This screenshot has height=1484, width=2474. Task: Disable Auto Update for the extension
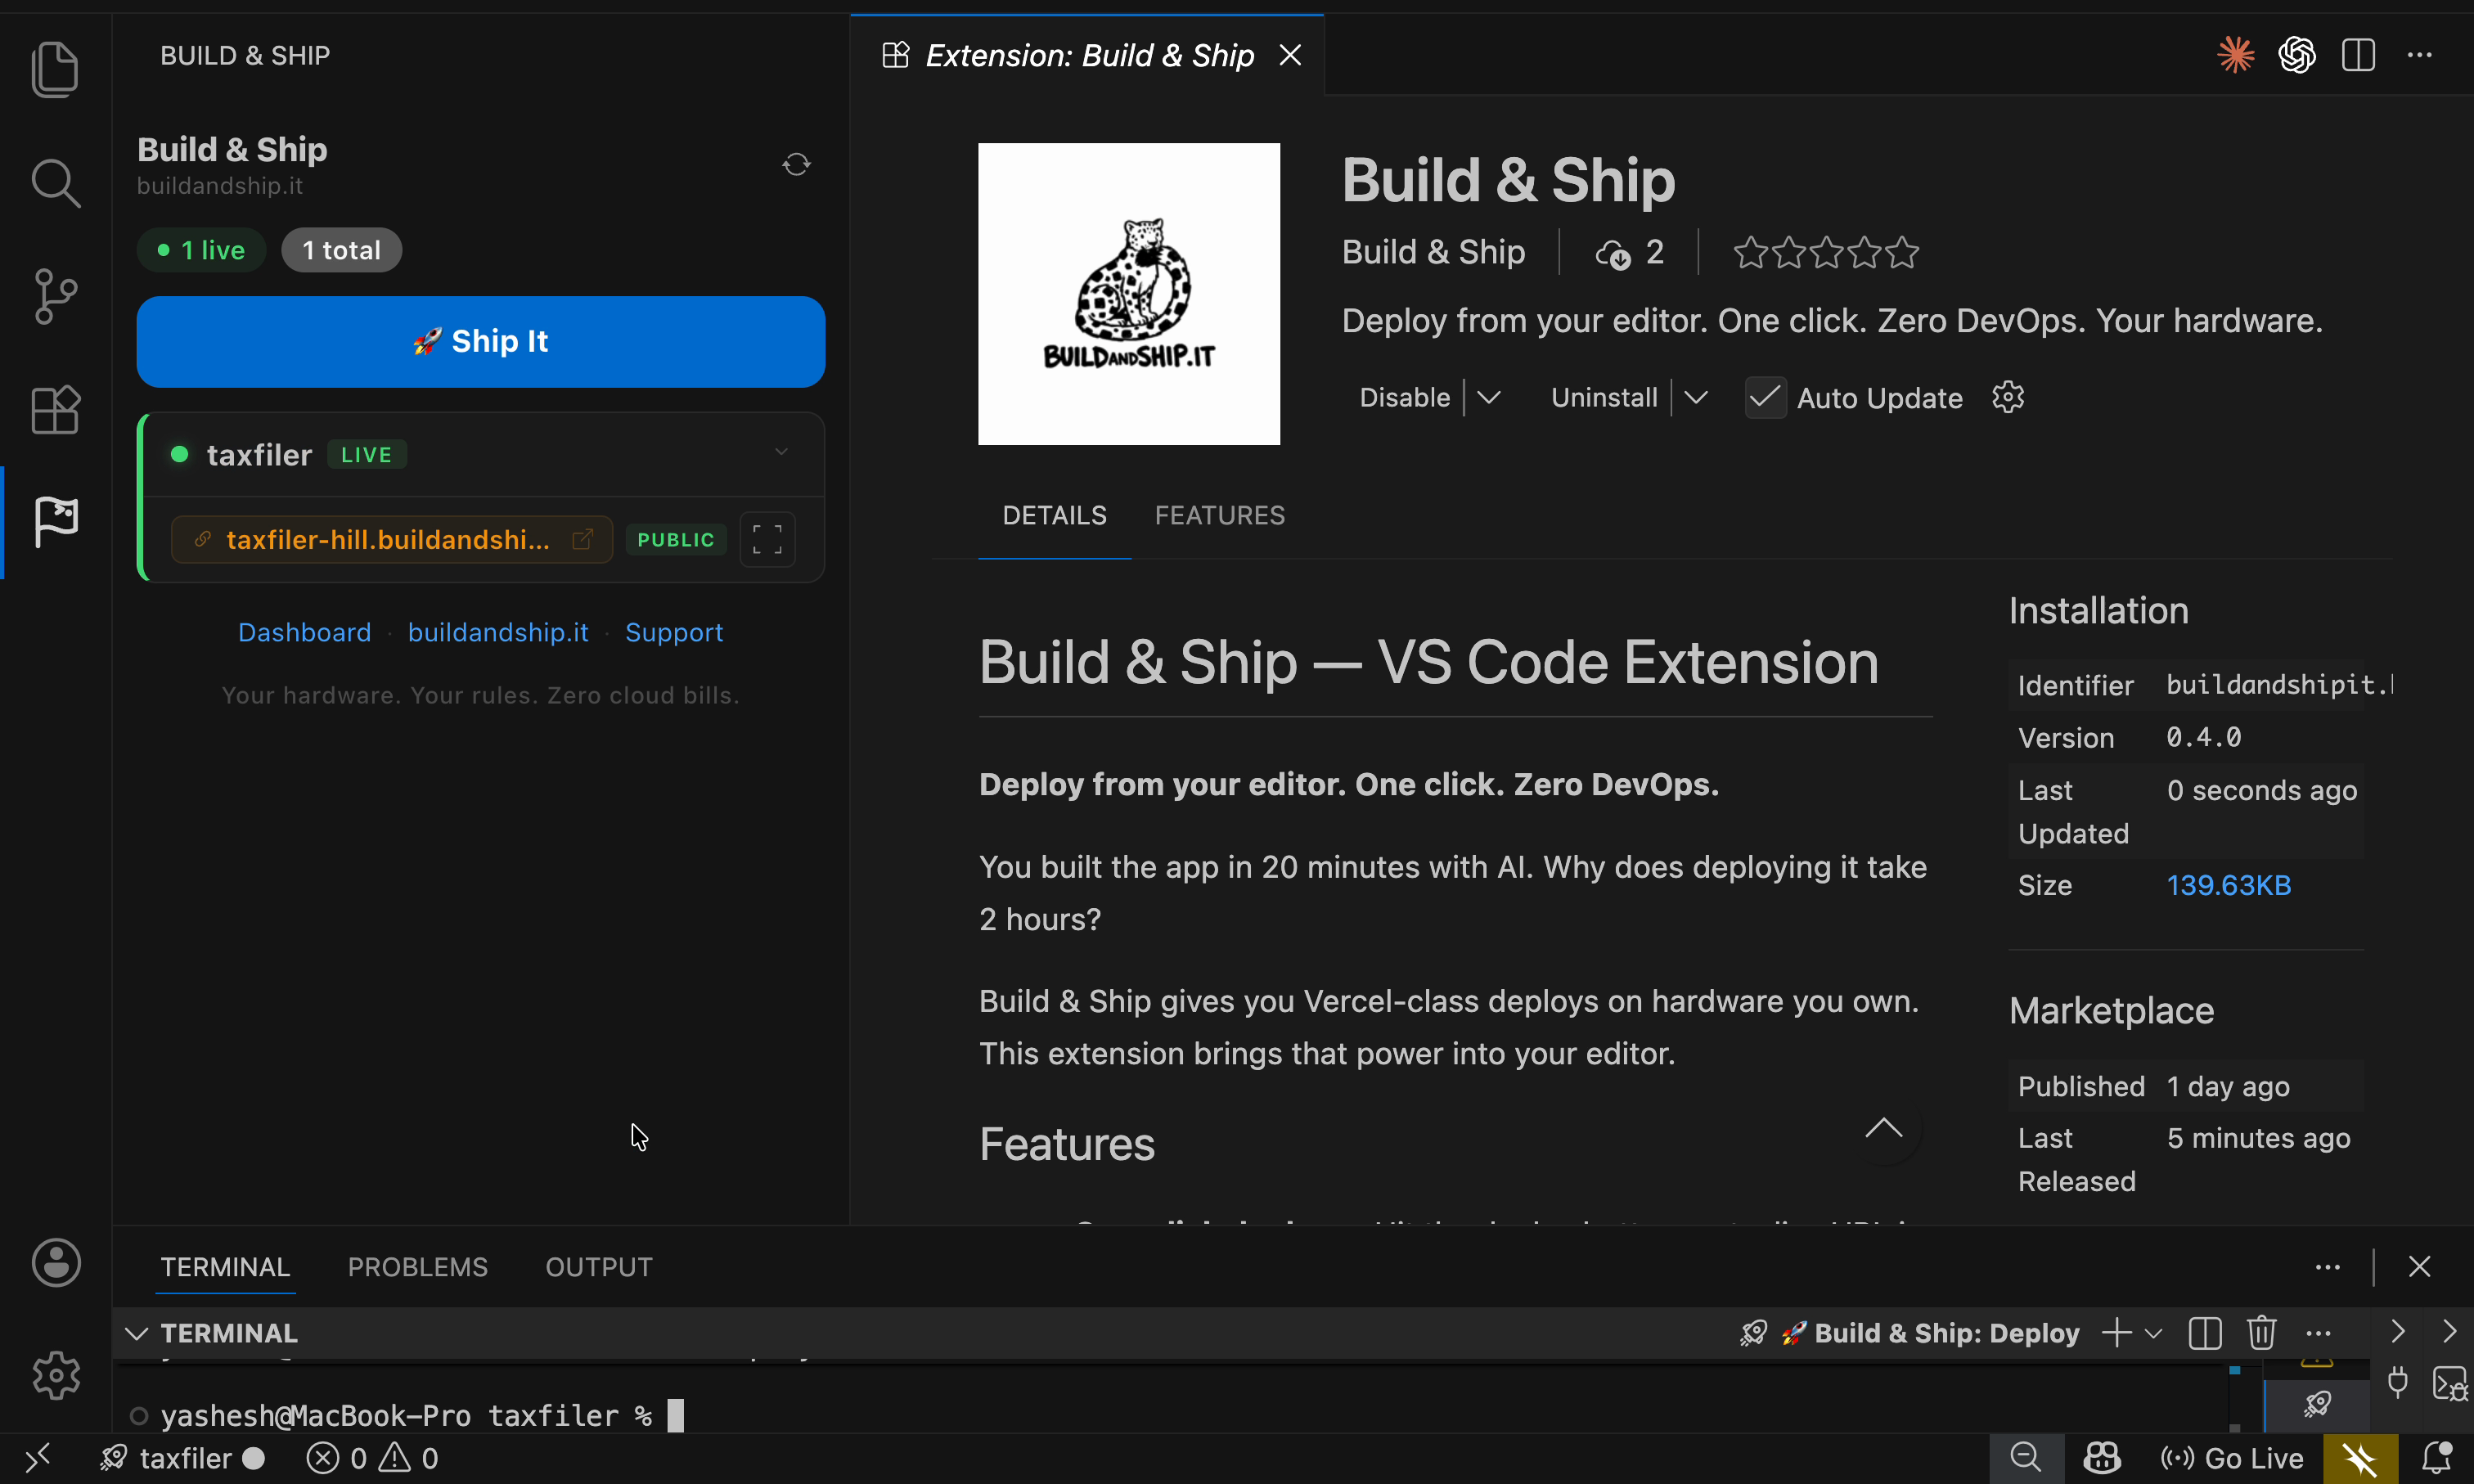click(1764, 397)
